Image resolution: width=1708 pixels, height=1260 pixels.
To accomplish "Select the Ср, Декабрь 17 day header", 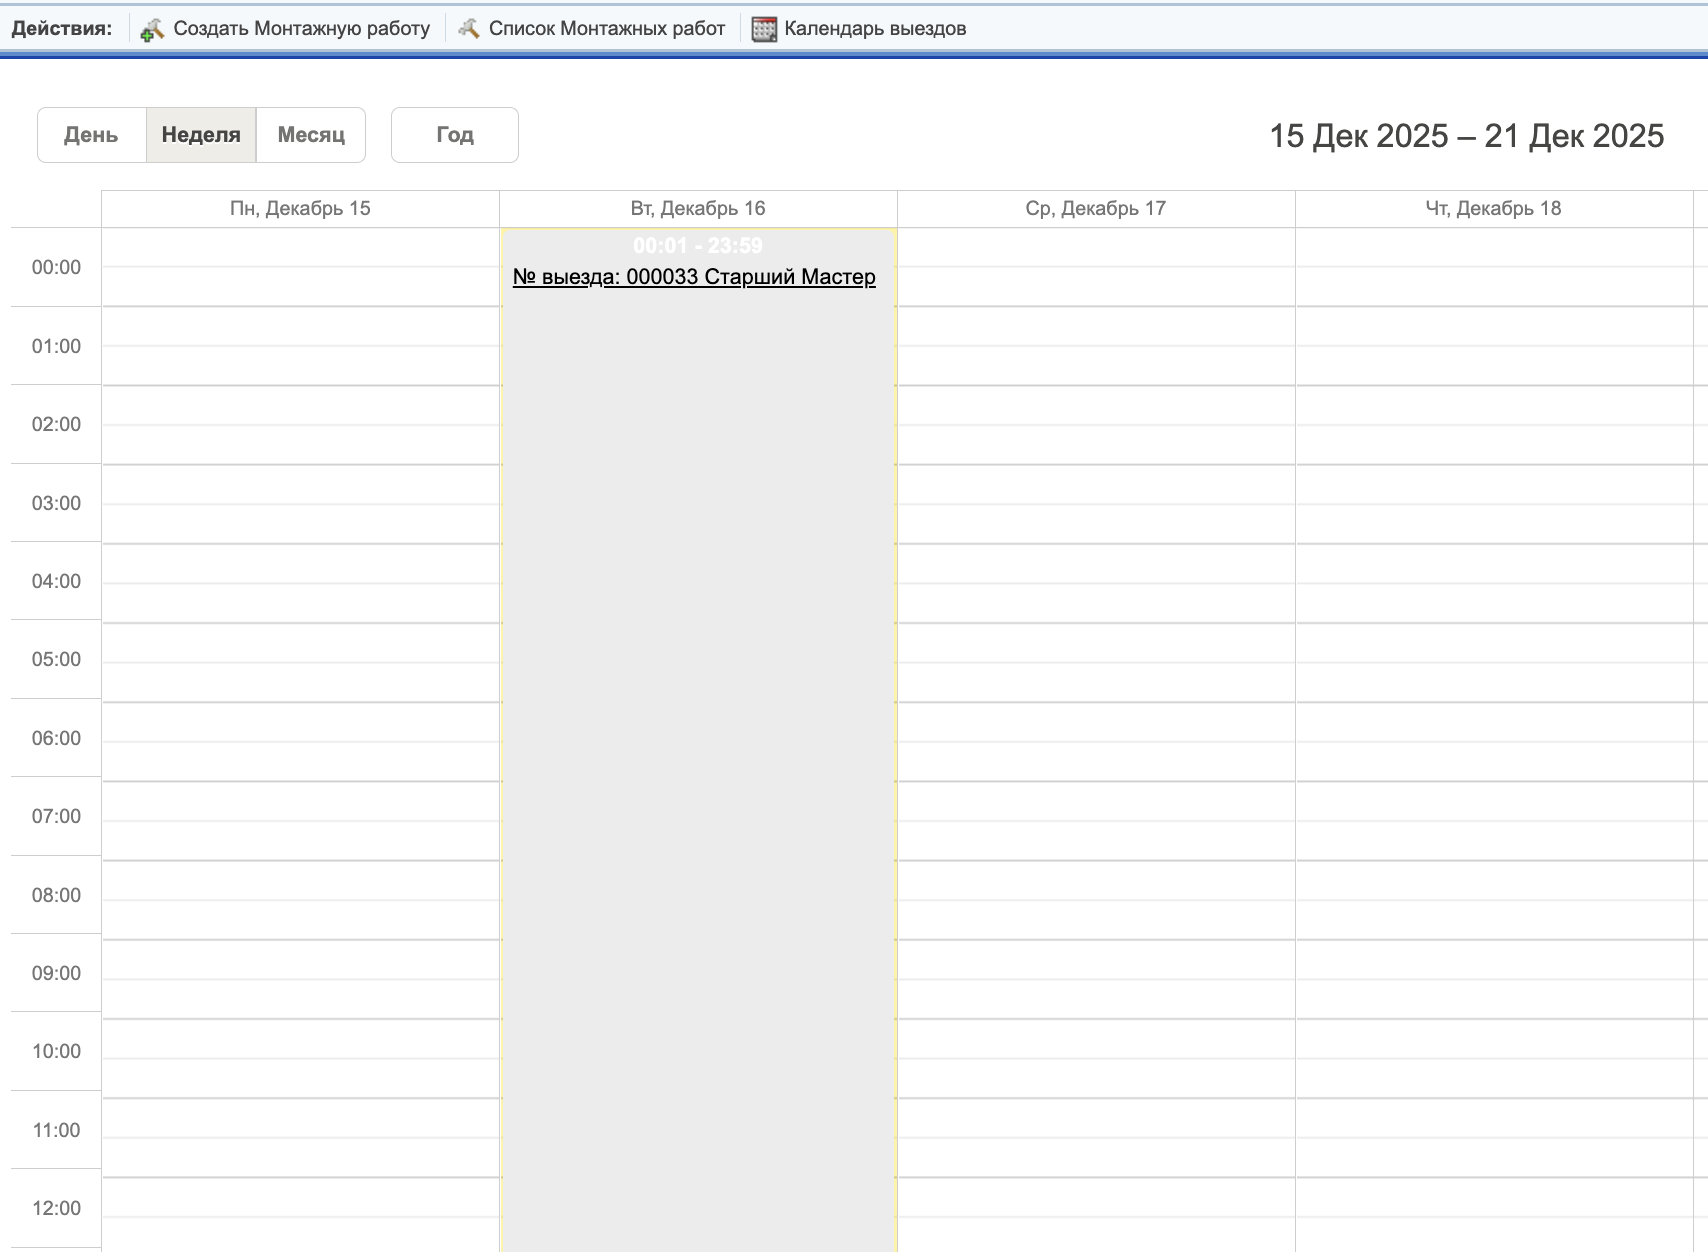I will (1096, 209).
